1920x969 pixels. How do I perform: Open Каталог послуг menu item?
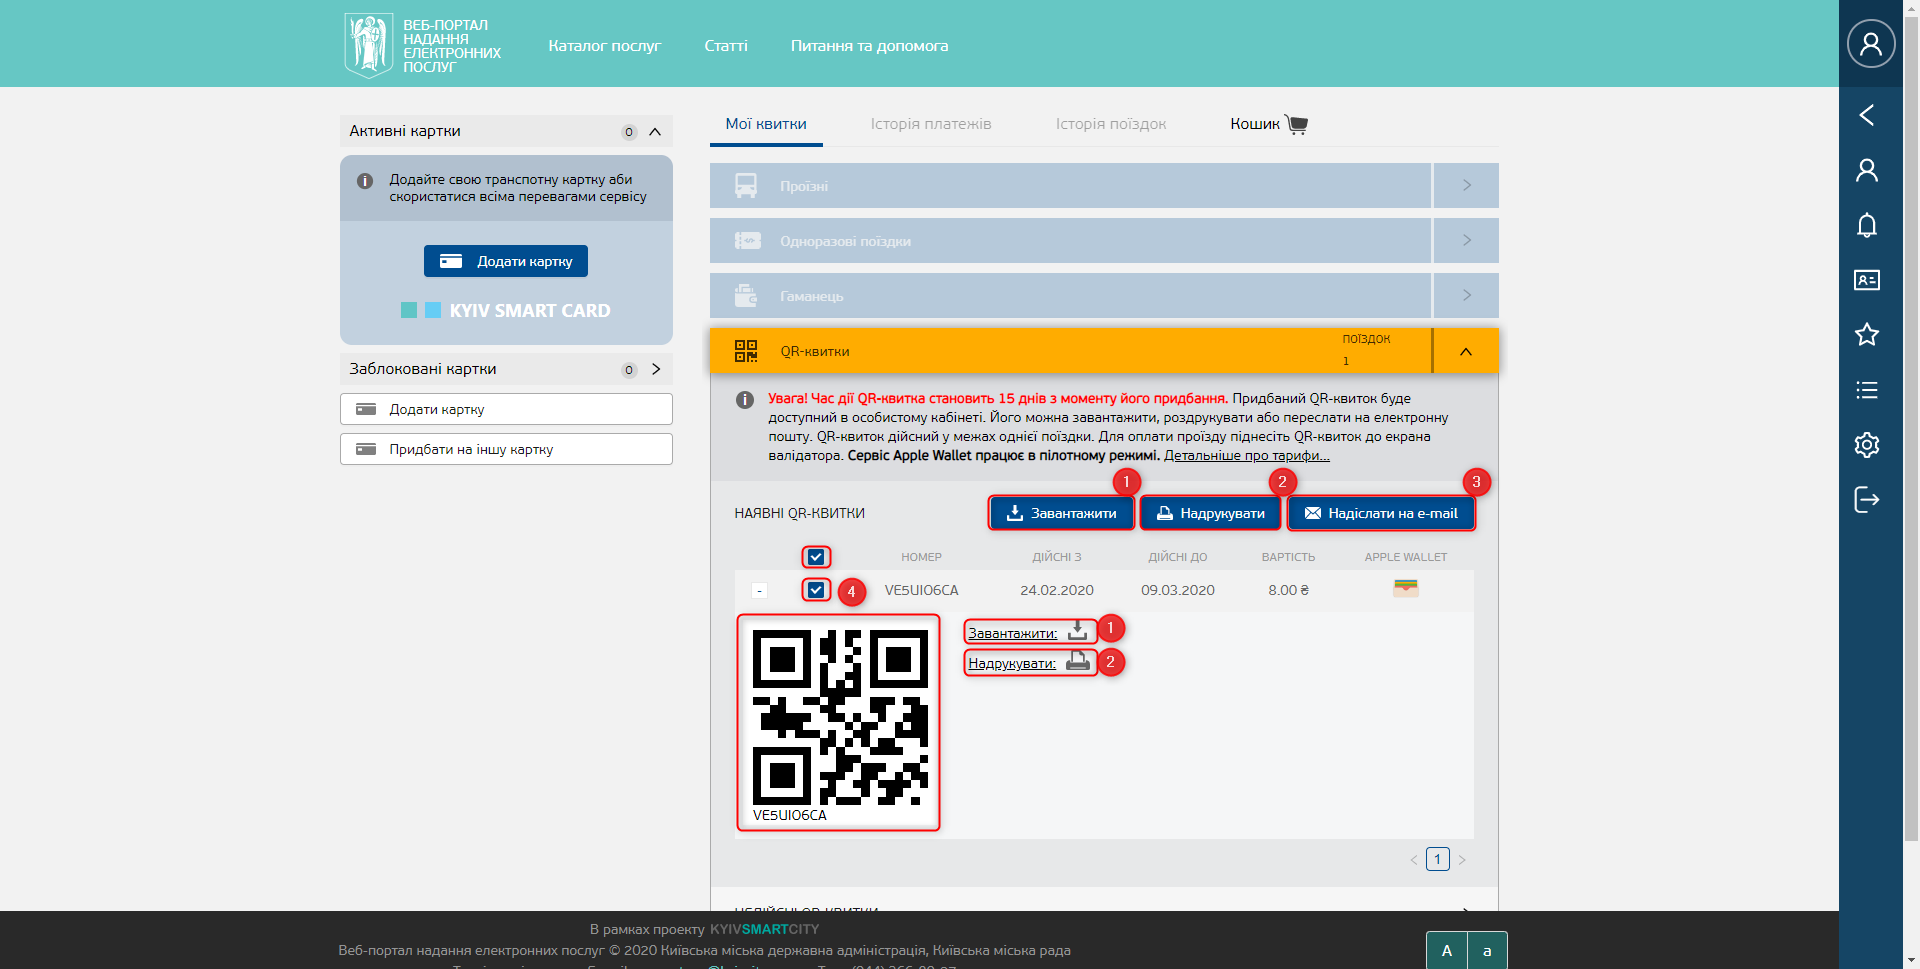point(604,46)
